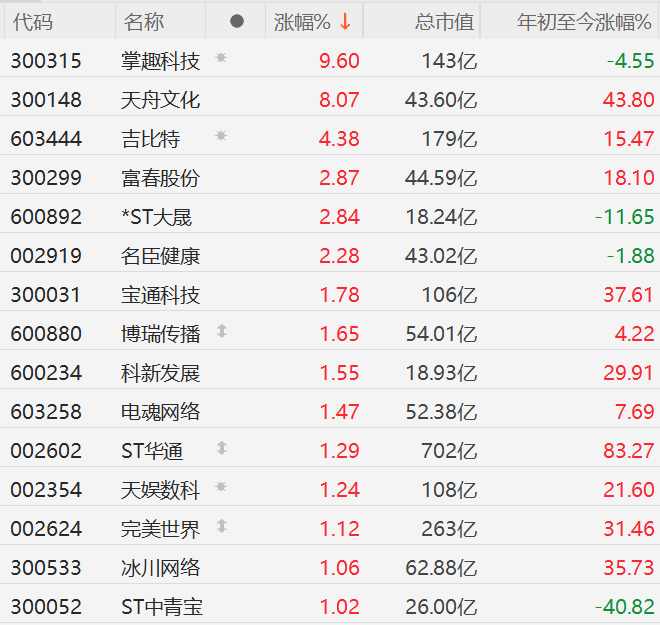Click the arrow marker beside 博瑞传播

(222, 331)
